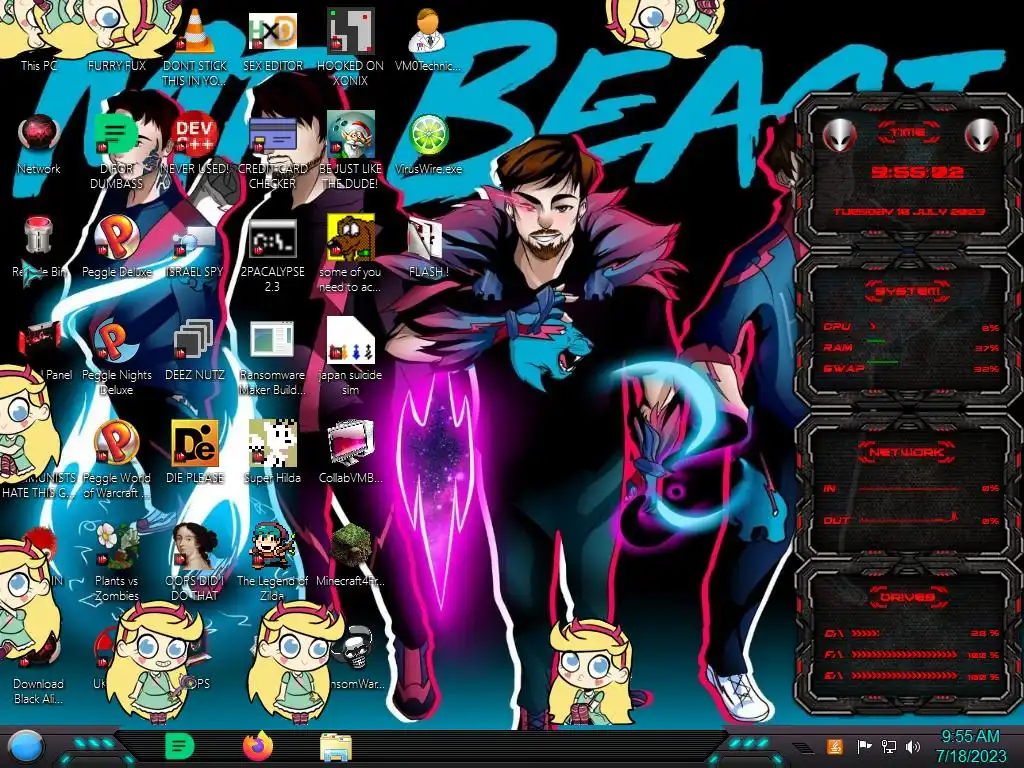
Task: Click the right alien head in TIME widget
Action: tap(982, 135)
